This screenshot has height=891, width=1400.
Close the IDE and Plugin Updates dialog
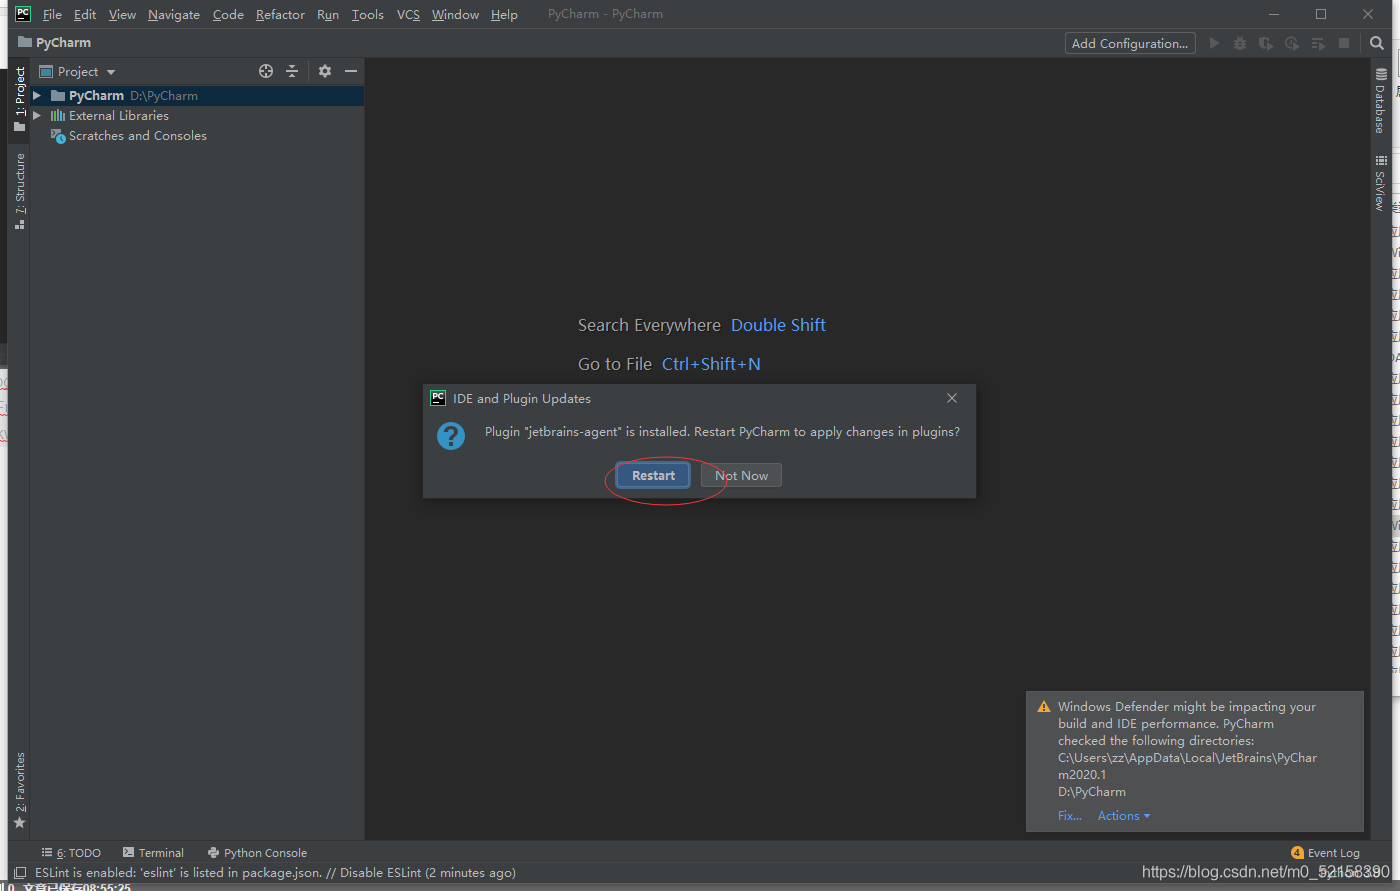pyautogui.click(x=952, y=398)
